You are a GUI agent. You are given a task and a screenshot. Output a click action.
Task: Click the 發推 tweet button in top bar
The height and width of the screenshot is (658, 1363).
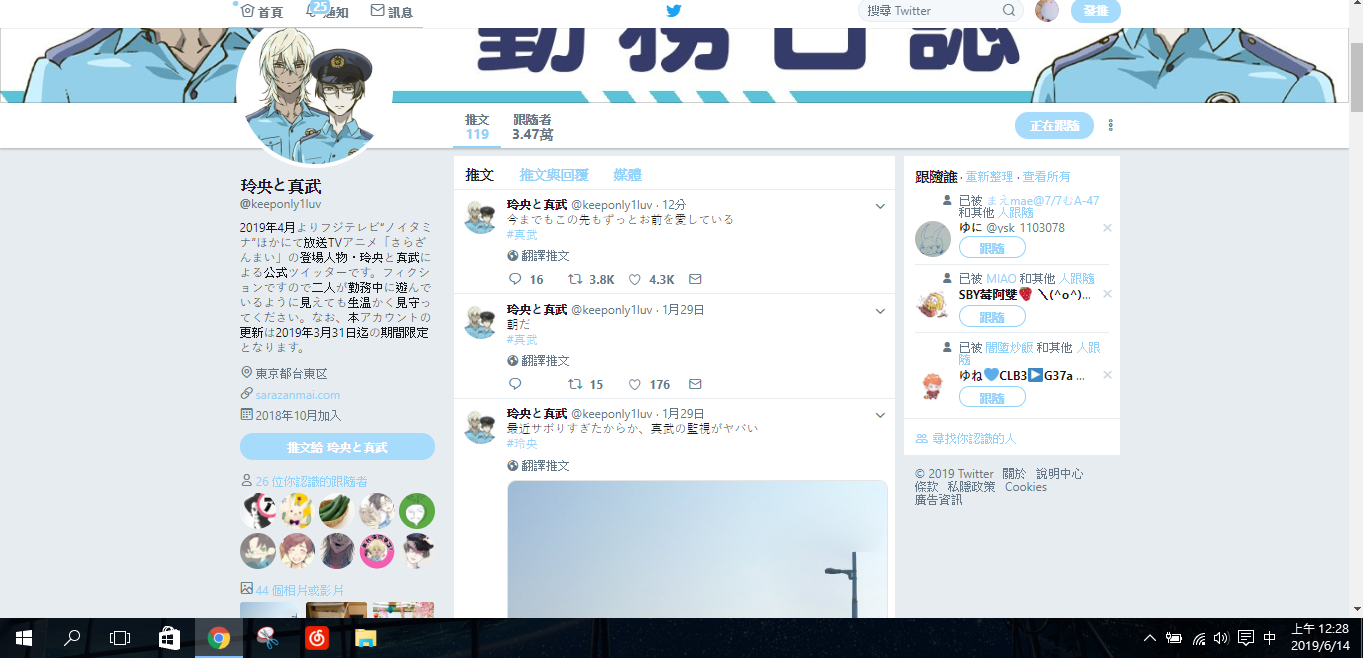tap(1096, 11)
